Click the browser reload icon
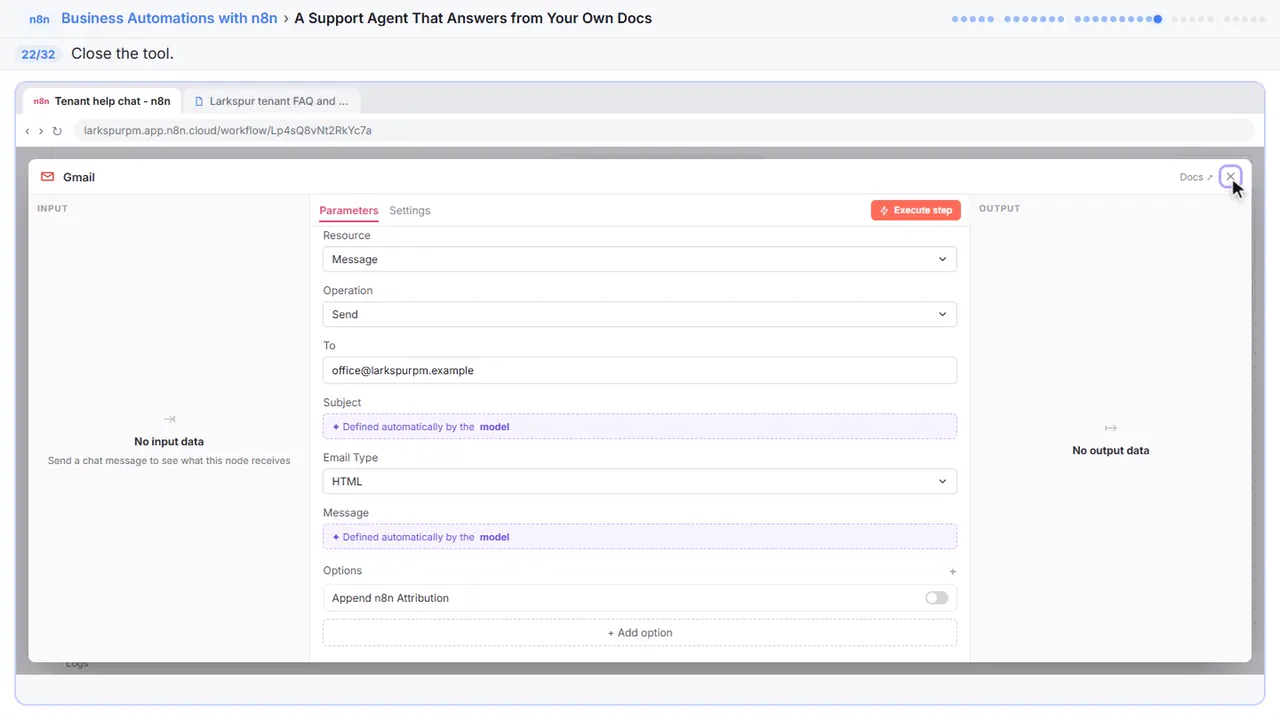The width and height of the screenshot is (1280, 720). (x=57, y=131)
